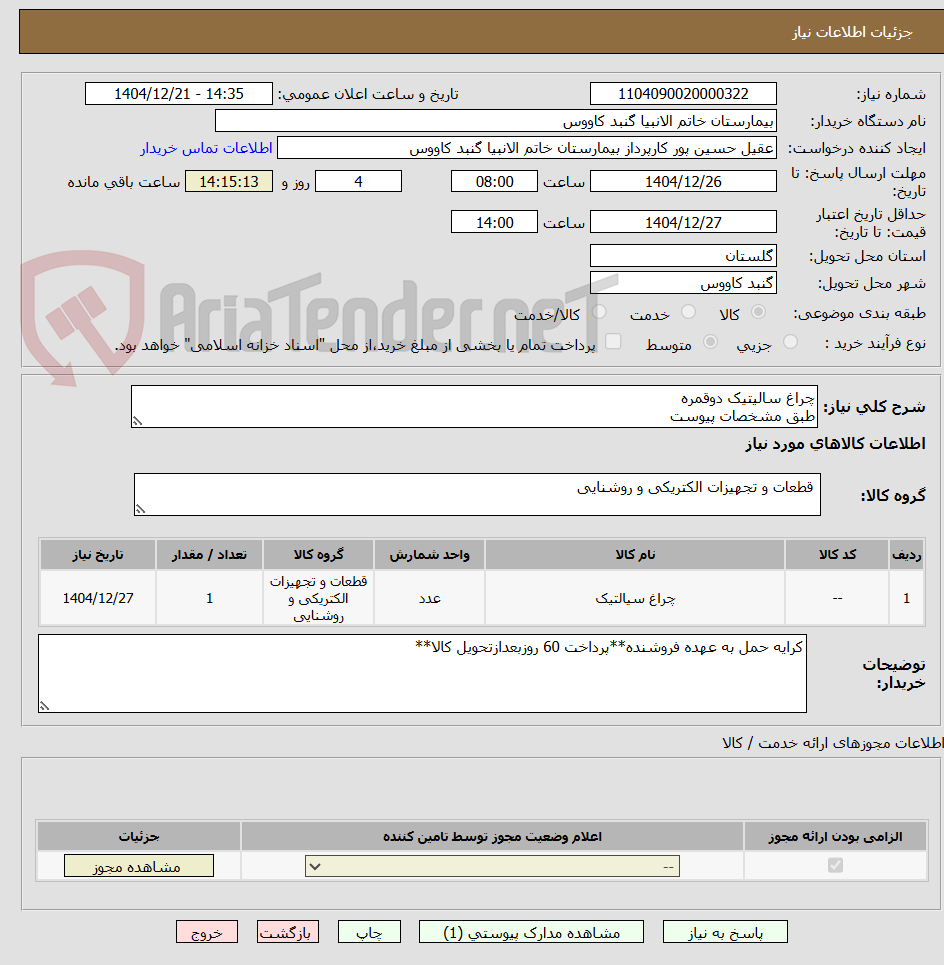The image size is (944, 965).
Task: Click the price validity date 1404/12/27 field
Action: click(683, 222)
